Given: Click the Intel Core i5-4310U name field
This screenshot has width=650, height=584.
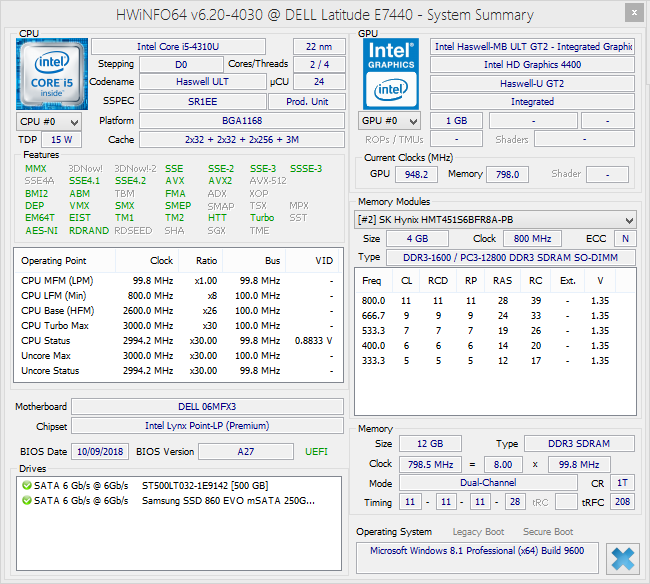Looking at the screenshot, I should click(x=178, y=47).
